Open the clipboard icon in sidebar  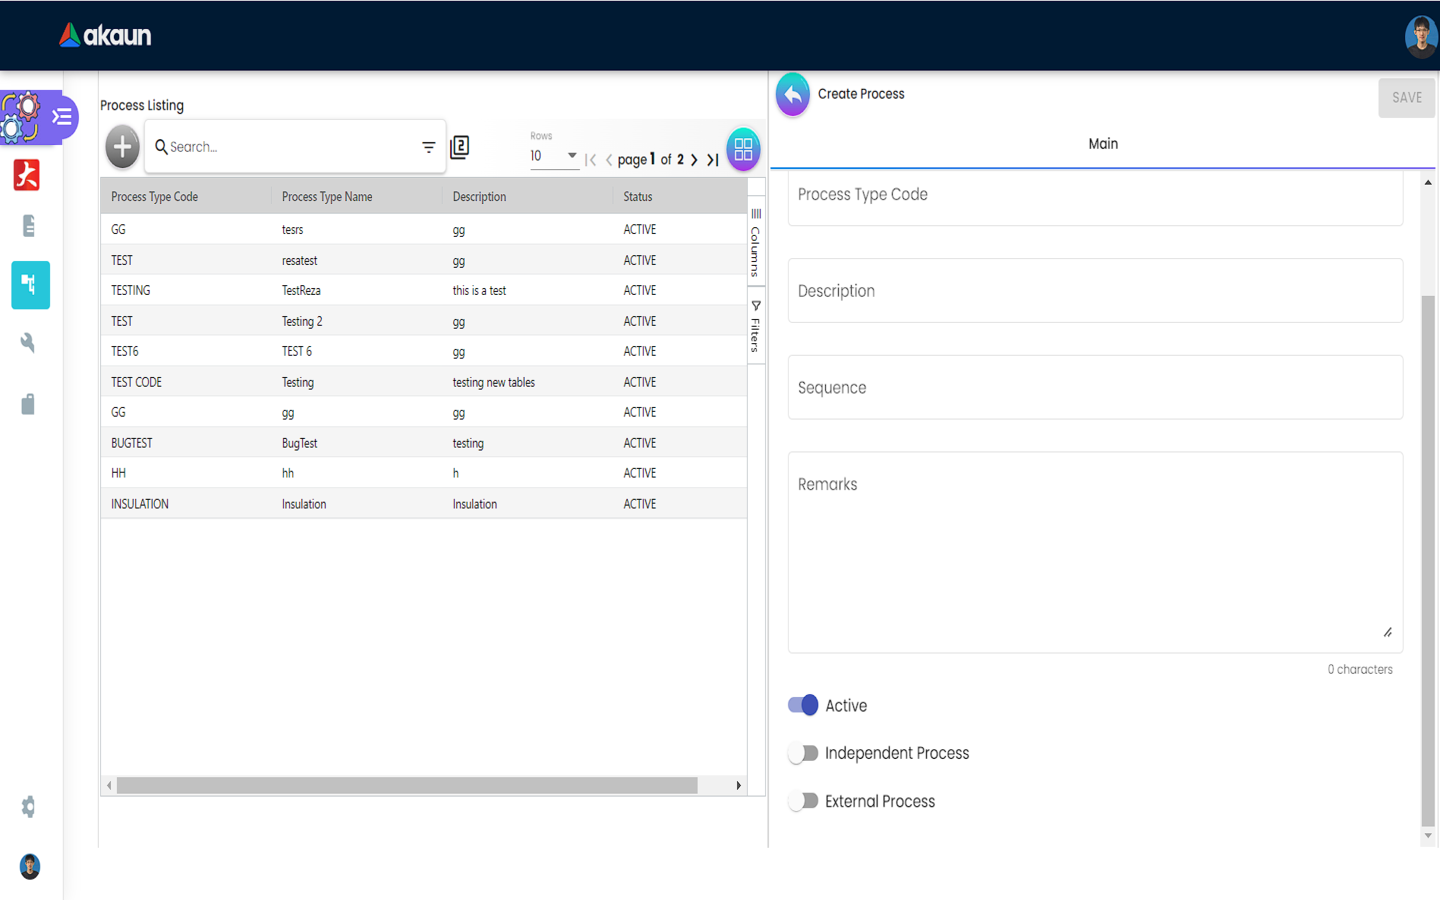pyautogui.click(x=28, y=404)
